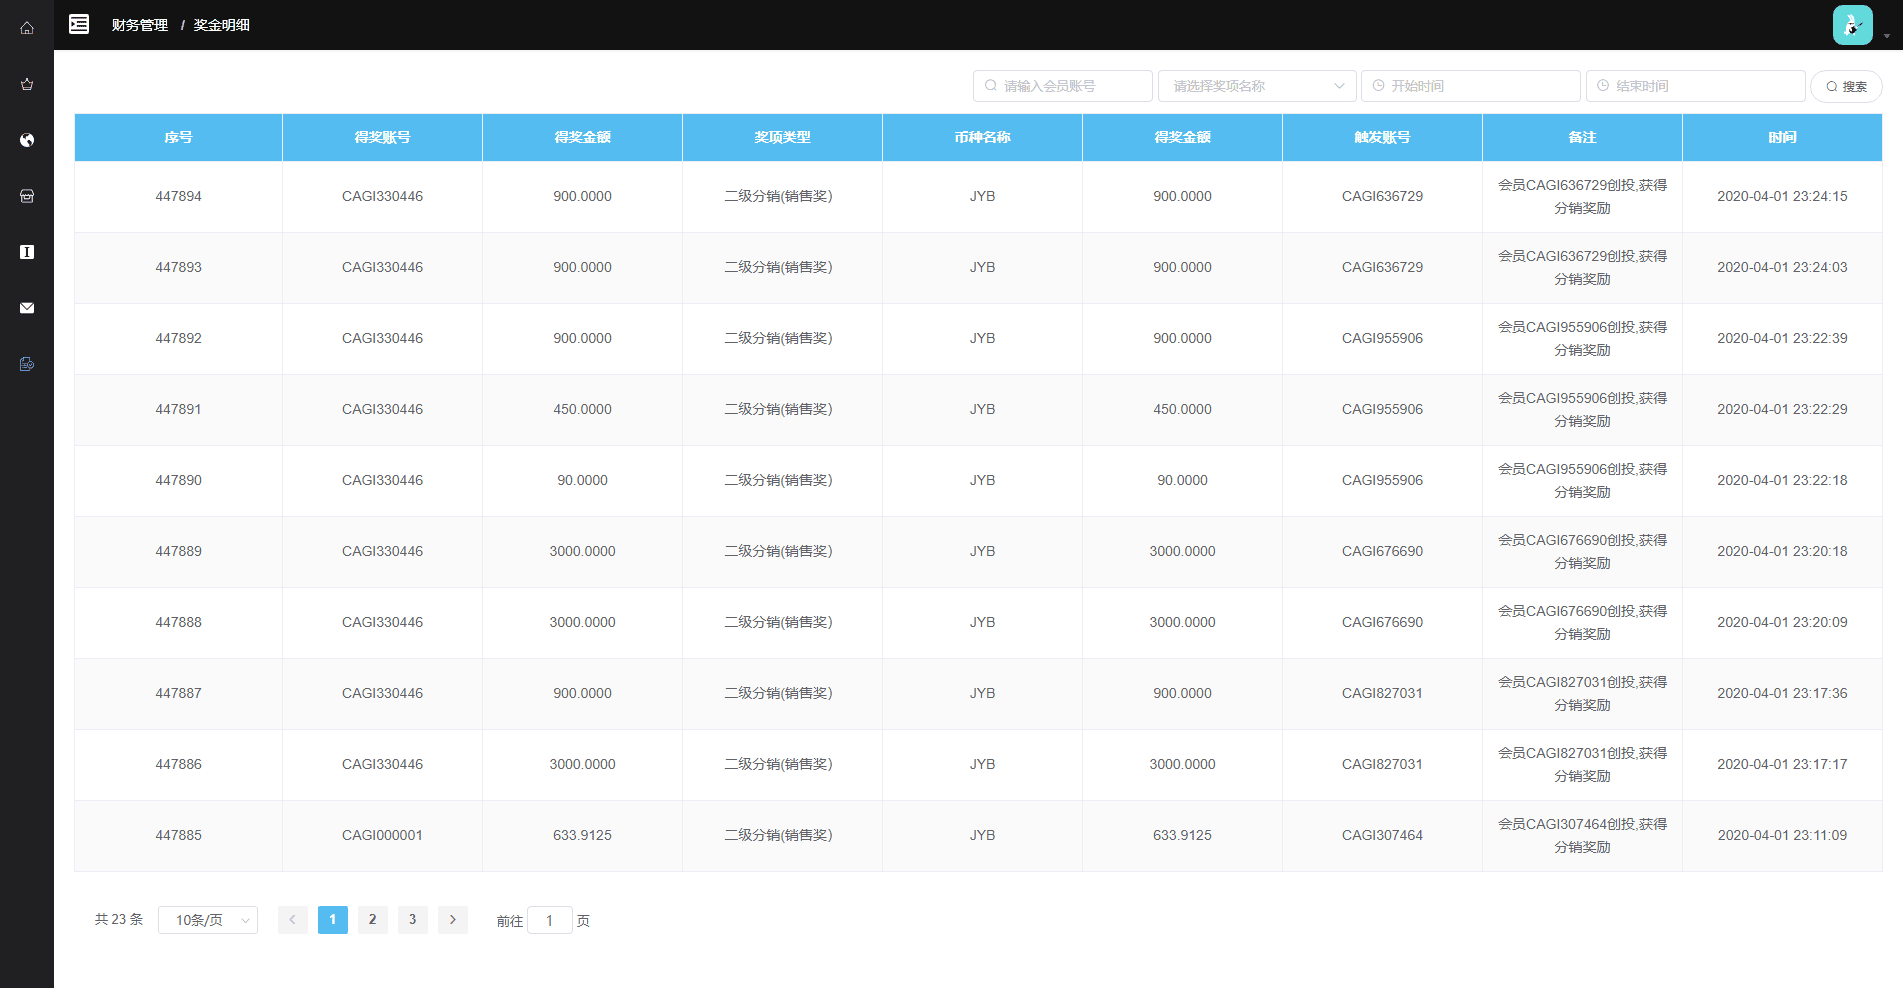Screen dimensions: 1903x988
Task: Open the 结束时间 date picker field
Action: 1695,86
